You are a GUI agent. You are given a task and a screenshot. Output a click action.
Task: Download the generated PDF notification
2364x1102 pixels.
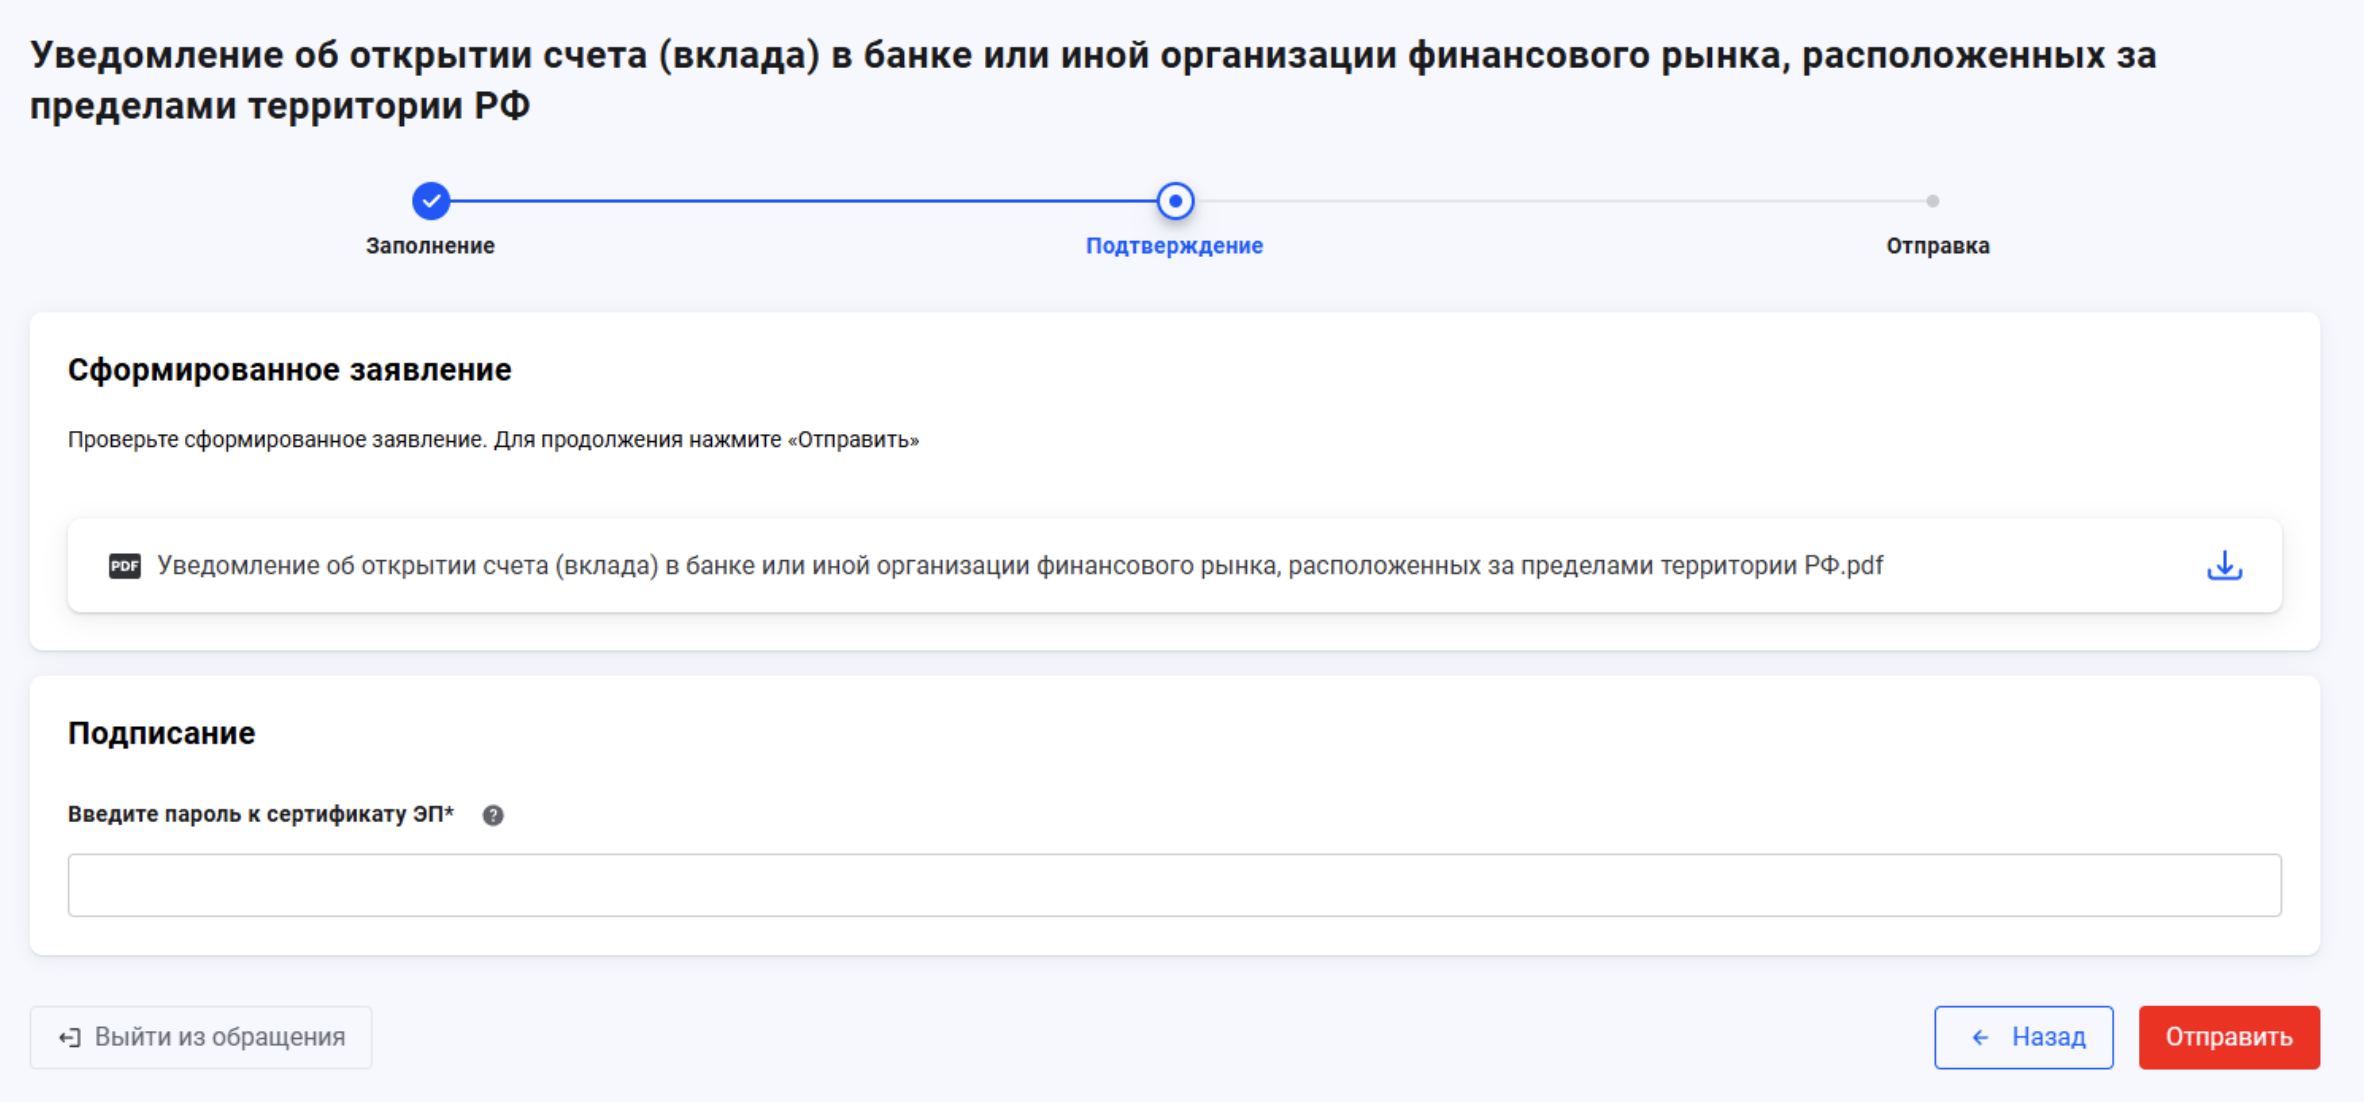pos(2224,566)
